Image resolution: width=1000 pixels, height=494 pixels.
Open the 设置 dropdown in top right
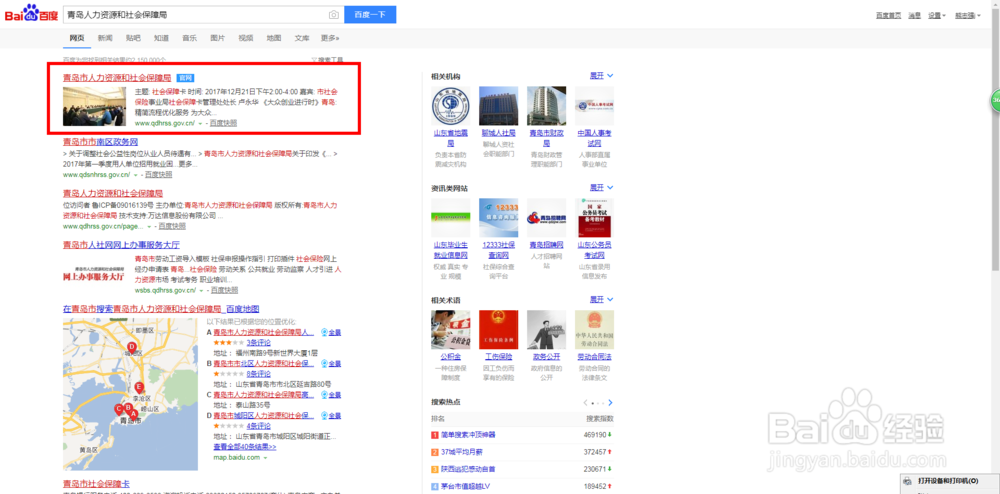coord(937,15)
